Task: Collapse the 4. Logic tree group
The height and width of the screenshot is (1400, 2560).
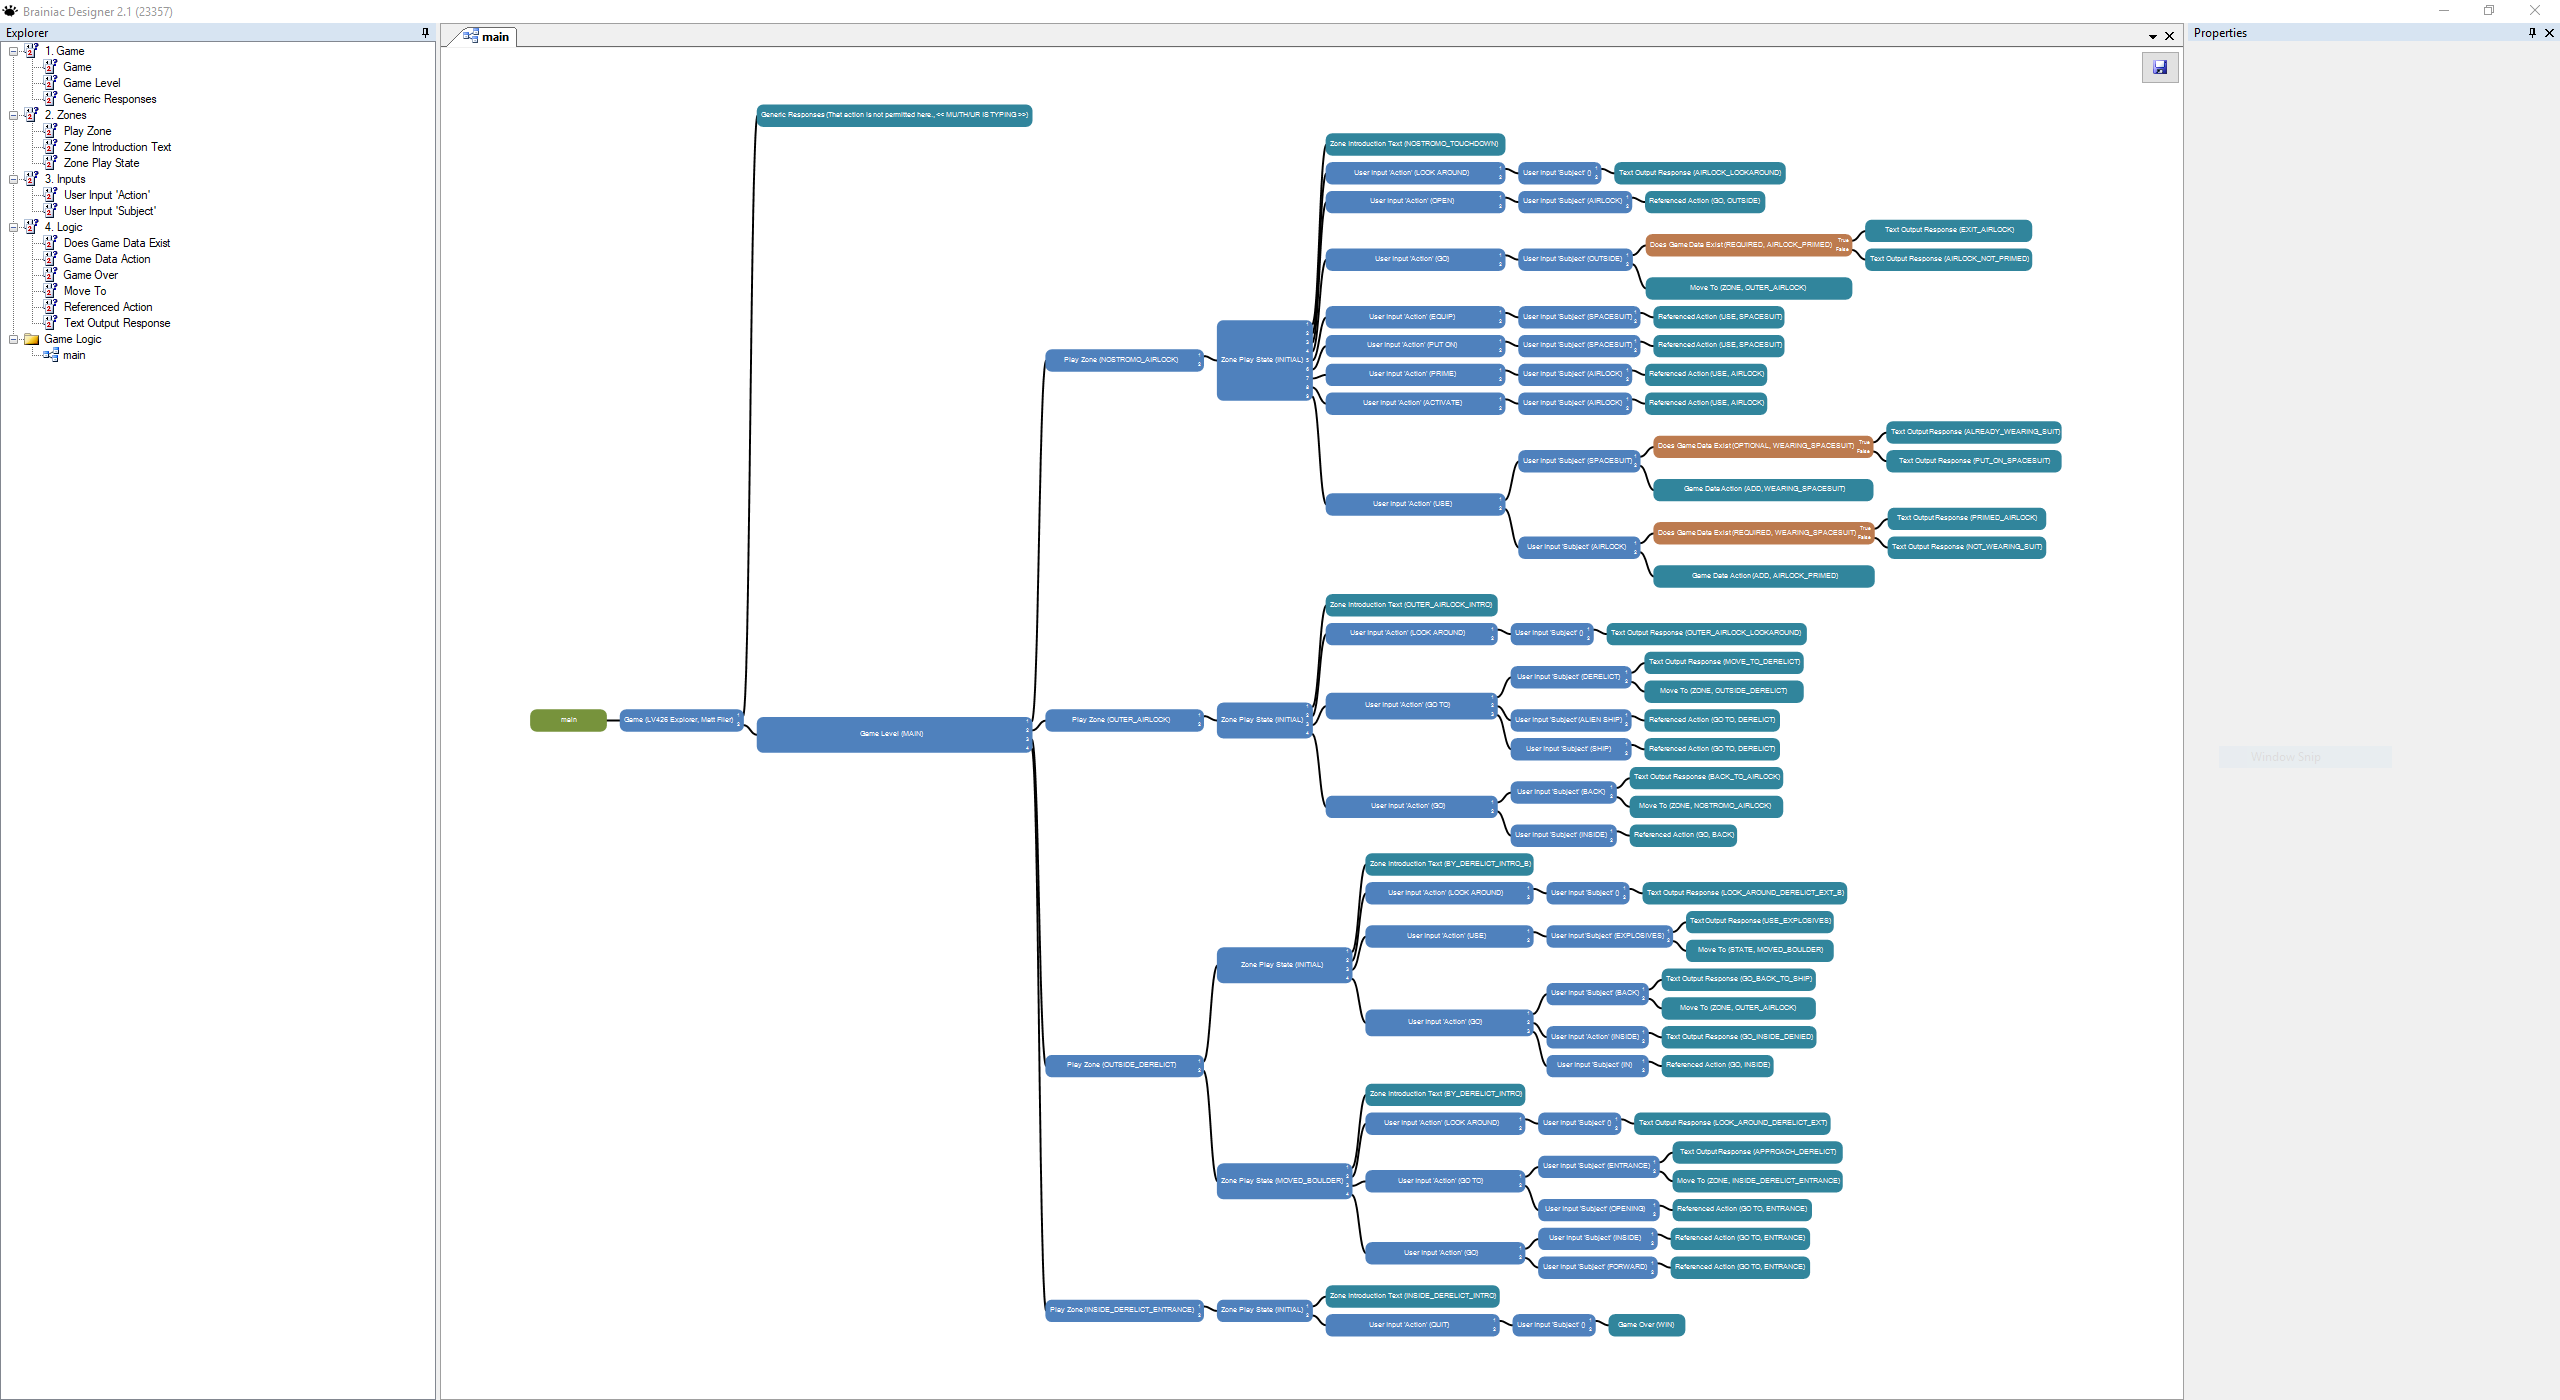Action: (14, 227)
